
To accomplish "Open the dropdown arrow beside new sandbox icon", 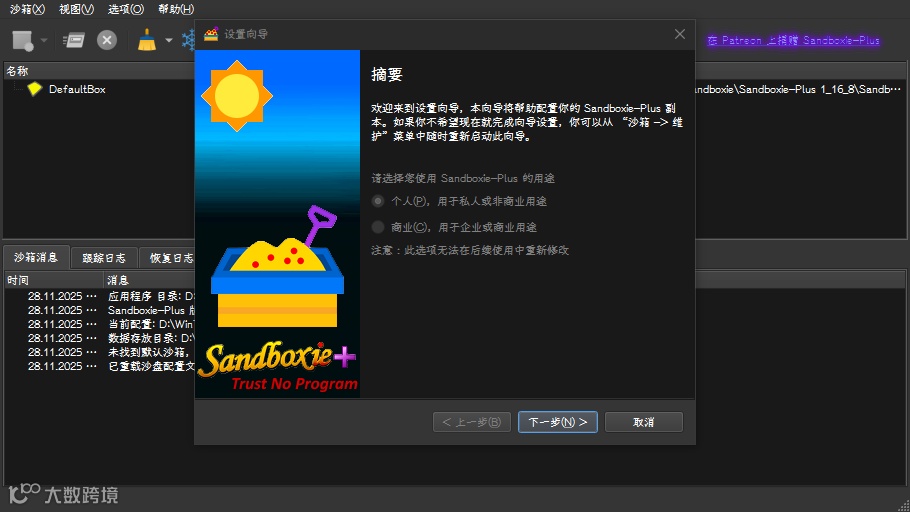I will [x=44, y=41].
